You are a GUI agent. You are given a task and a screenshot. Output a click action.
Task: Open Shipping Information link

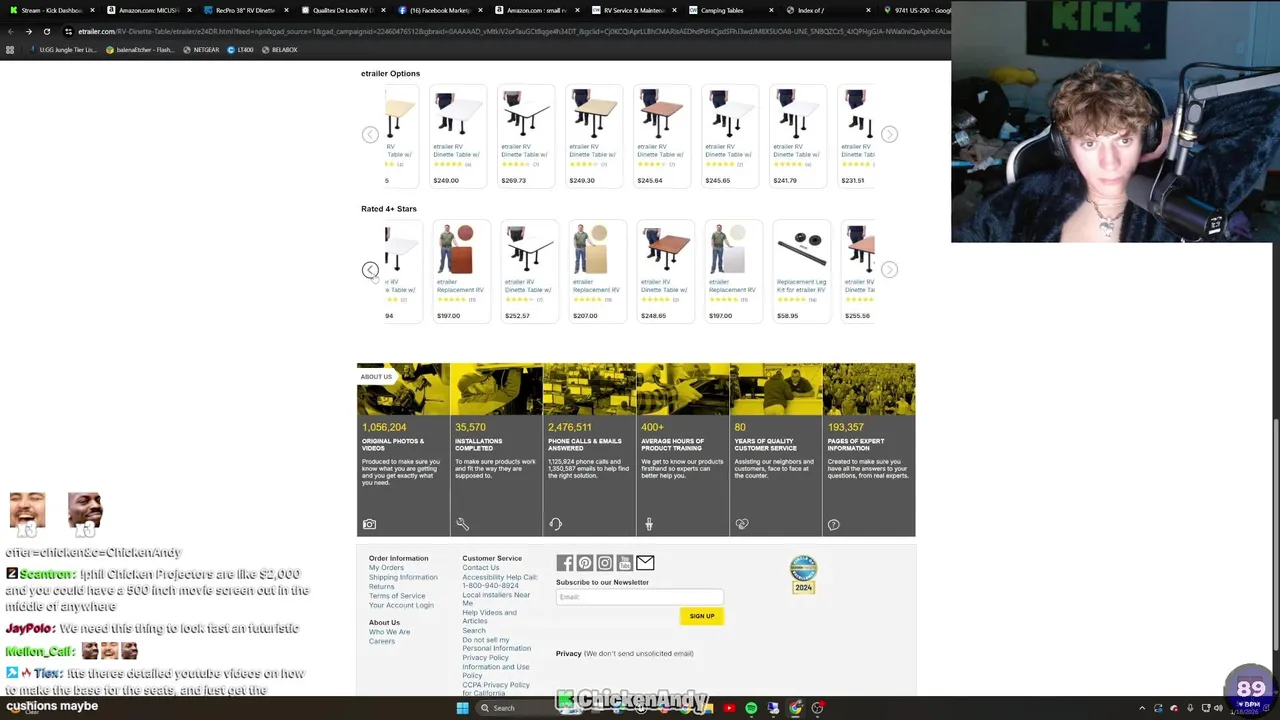click(x=403, y=577)
